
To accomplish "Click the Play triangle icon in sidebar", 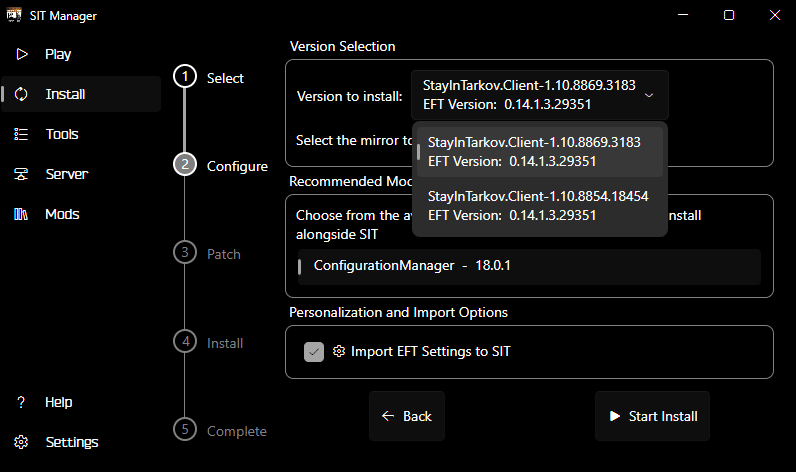I will 22,54.
